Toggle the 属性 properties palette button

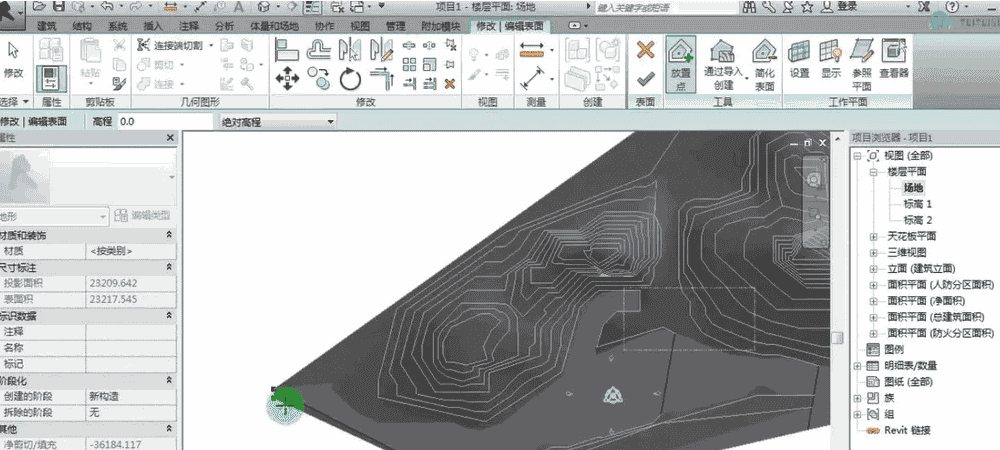(x=51, y=78)
